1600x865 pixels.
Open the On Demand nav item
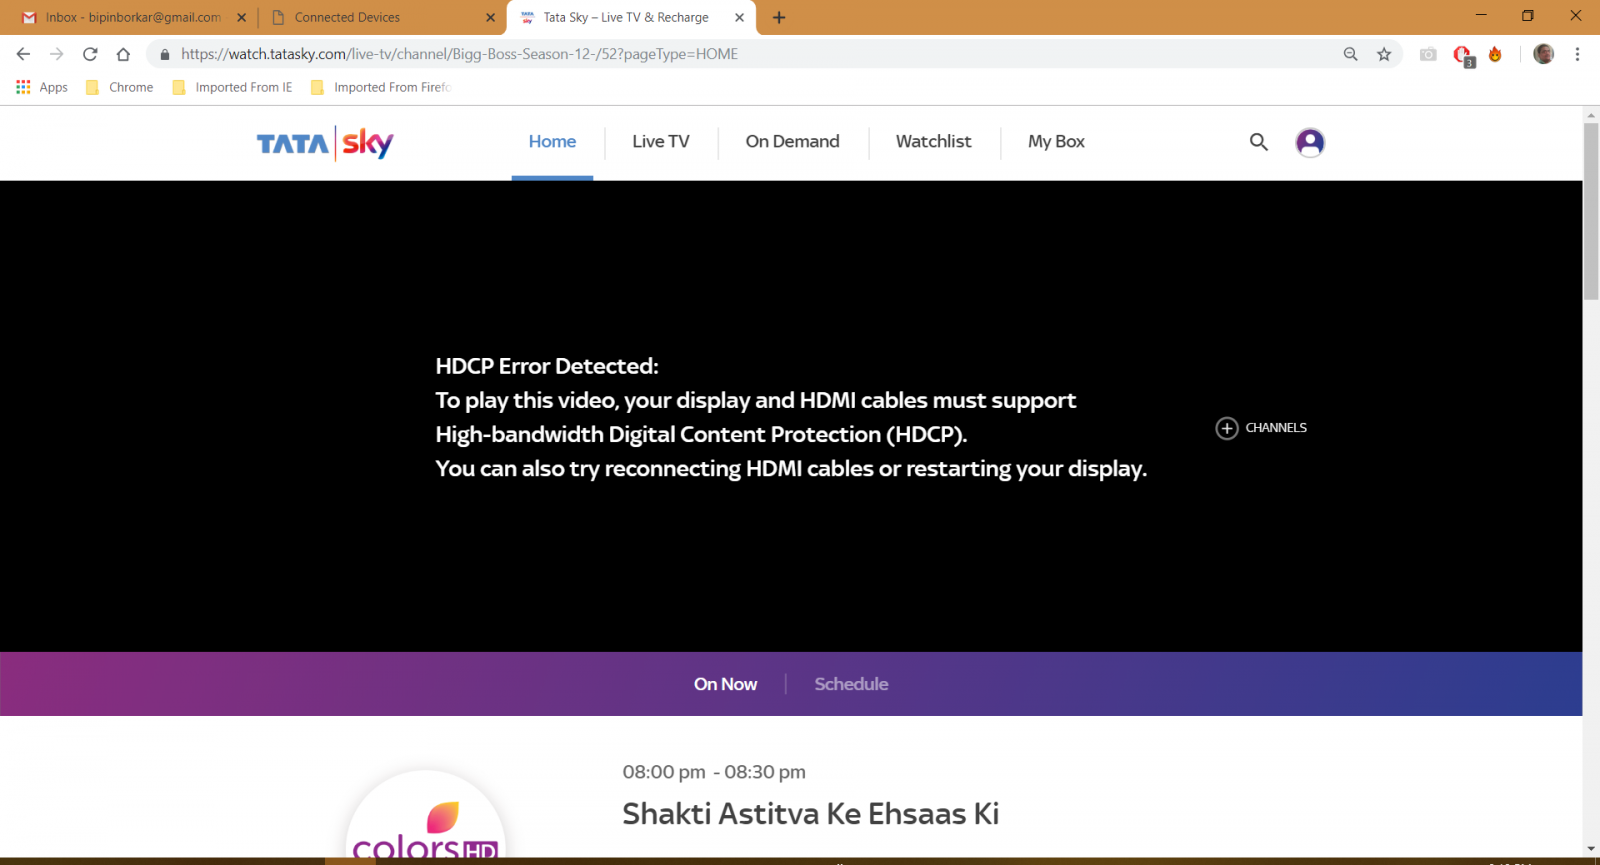point(792,142)
